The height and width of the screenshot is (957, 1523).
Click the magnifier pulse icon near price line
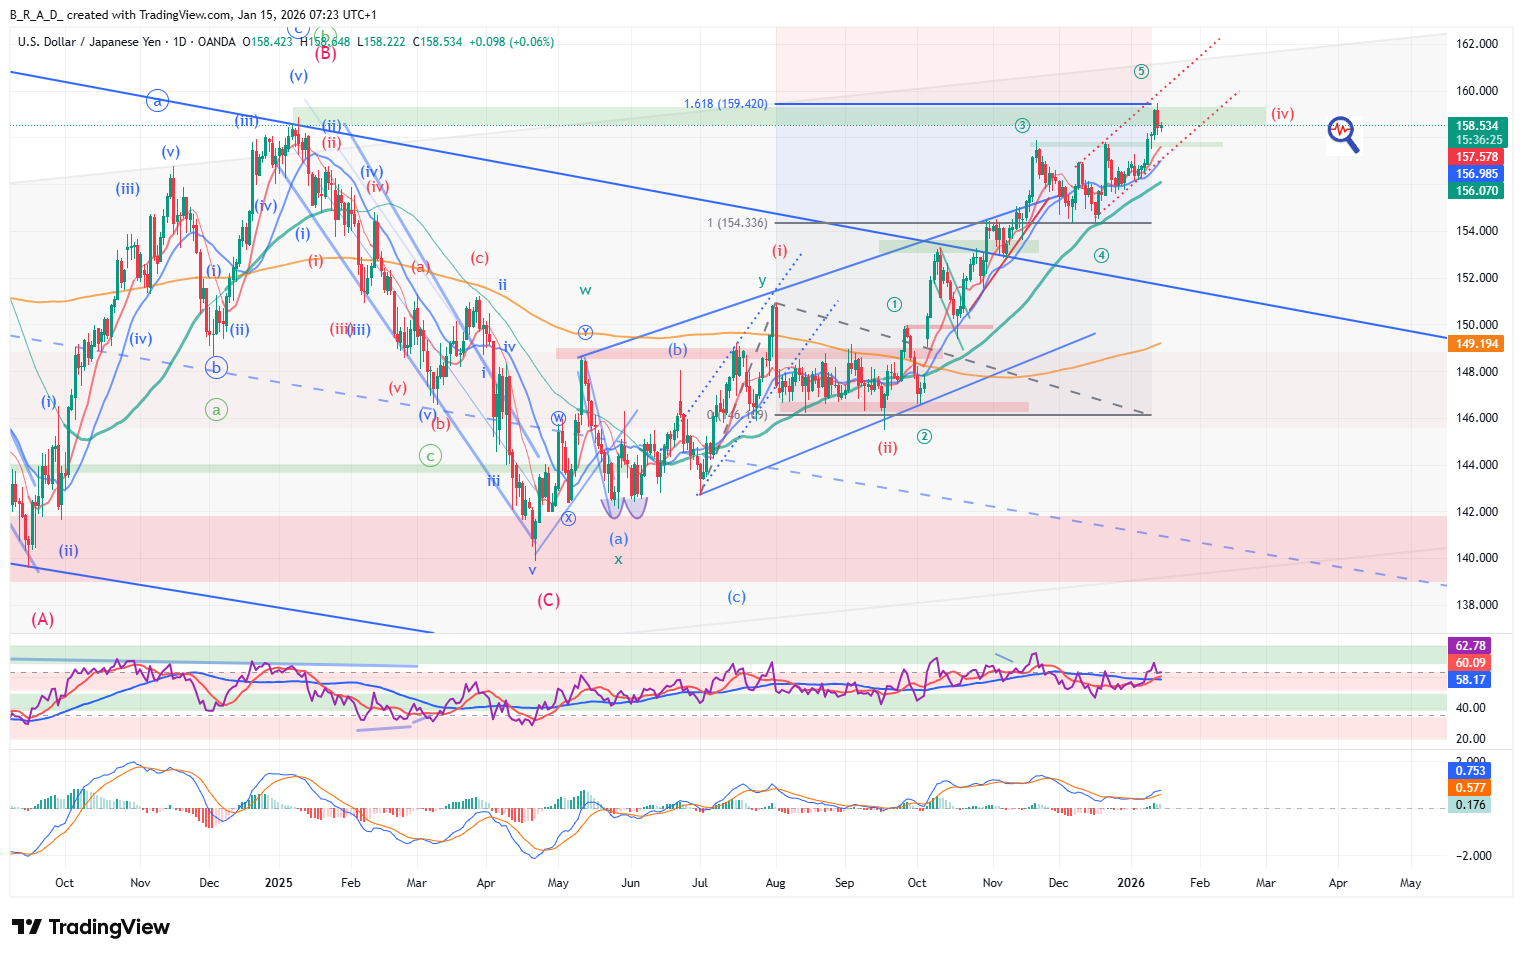tap(1343, 133)
